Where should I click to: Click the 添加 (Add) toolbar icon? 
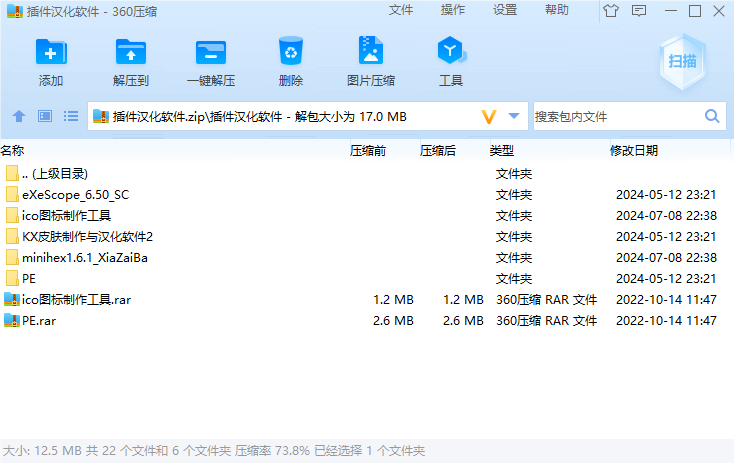coord(51,51)
